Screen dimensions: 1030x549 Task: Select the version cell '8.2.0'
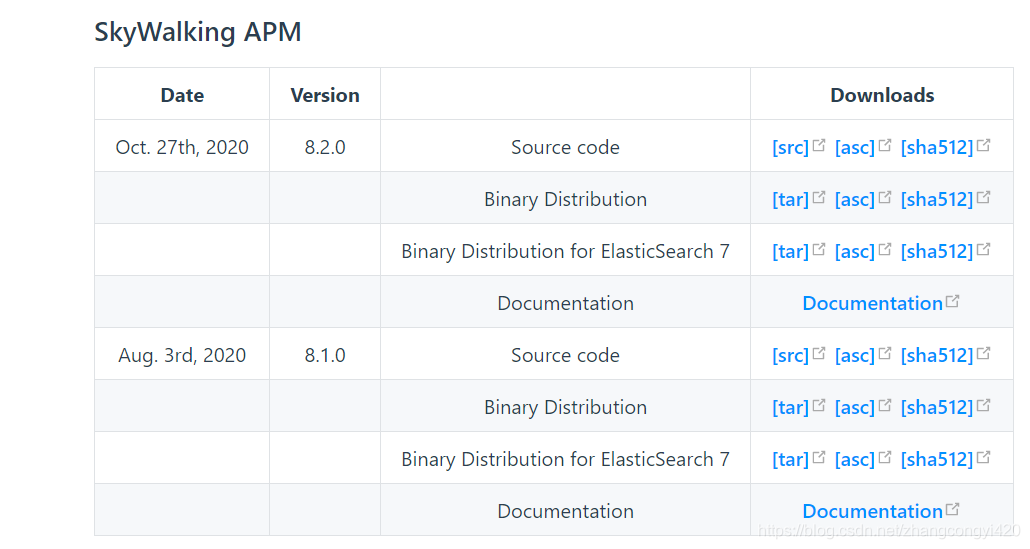click(325, 147)
